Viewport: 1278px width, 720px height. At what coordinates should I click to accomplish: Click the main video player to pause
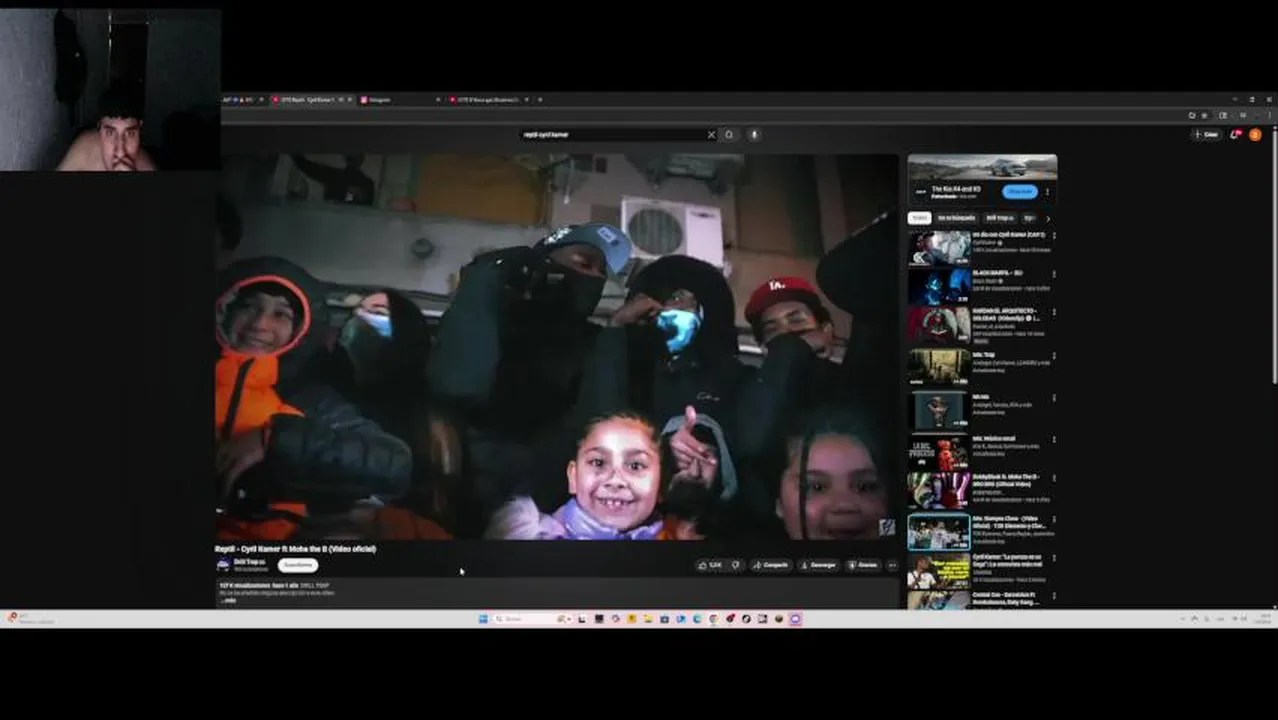(x=557, y=346)
